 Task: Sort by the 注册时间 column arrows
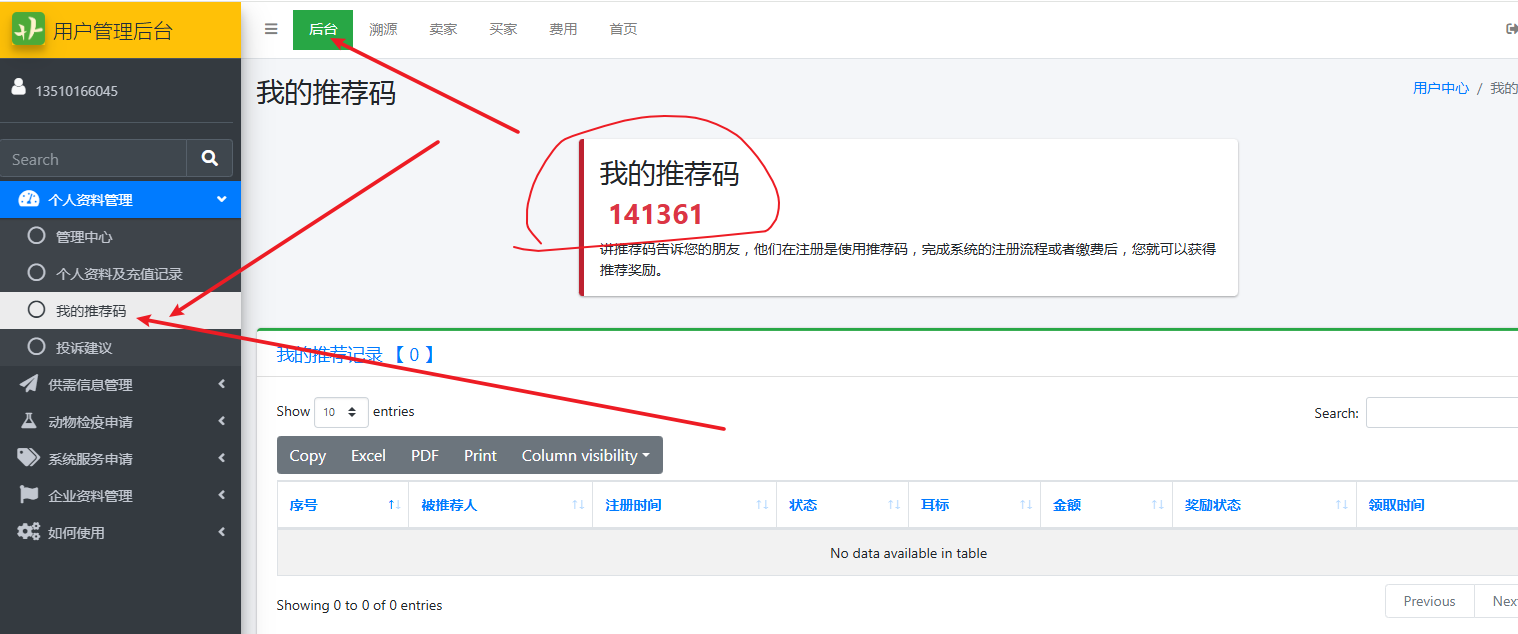(x=762, y=505)
